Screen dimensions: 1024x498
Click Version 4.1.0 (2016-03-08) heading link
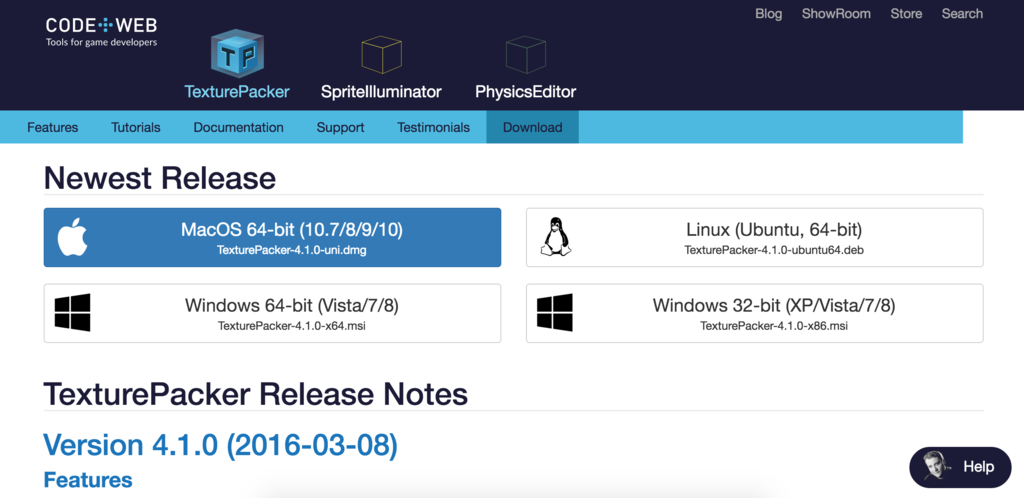pyautogui.click(x=220, y=445)
